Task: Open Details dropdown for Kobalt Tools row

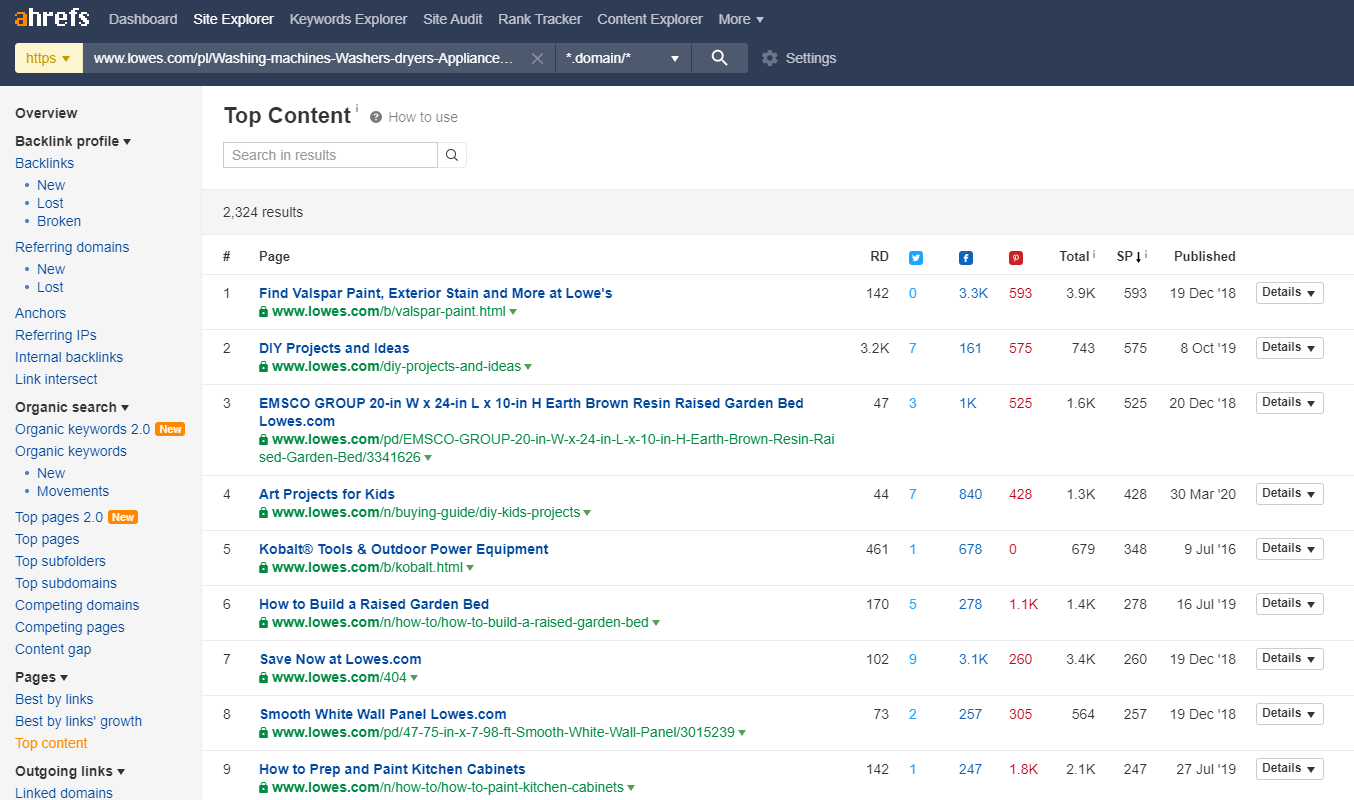Action: (1289, 549)
